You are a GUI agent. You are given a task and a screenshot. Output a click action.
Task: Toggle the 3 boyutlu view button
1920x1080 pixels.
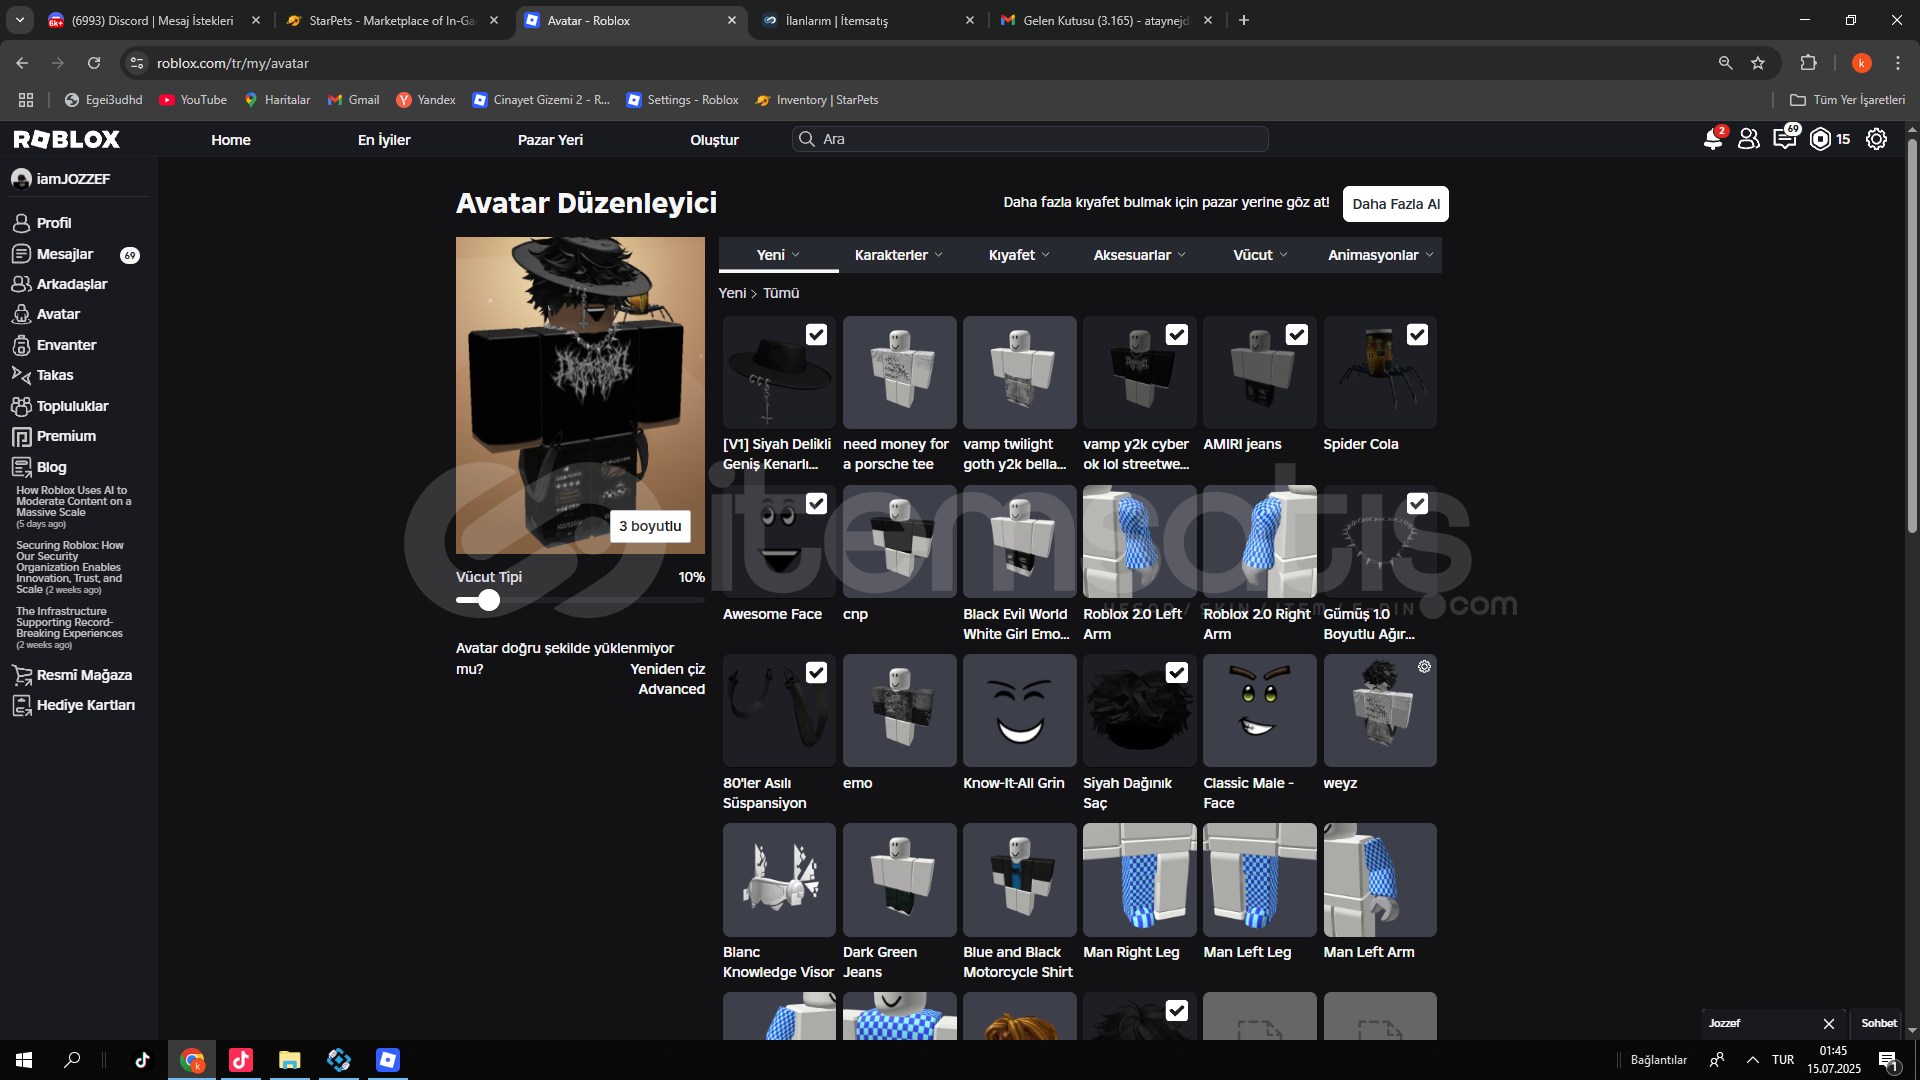pos(650,526)
